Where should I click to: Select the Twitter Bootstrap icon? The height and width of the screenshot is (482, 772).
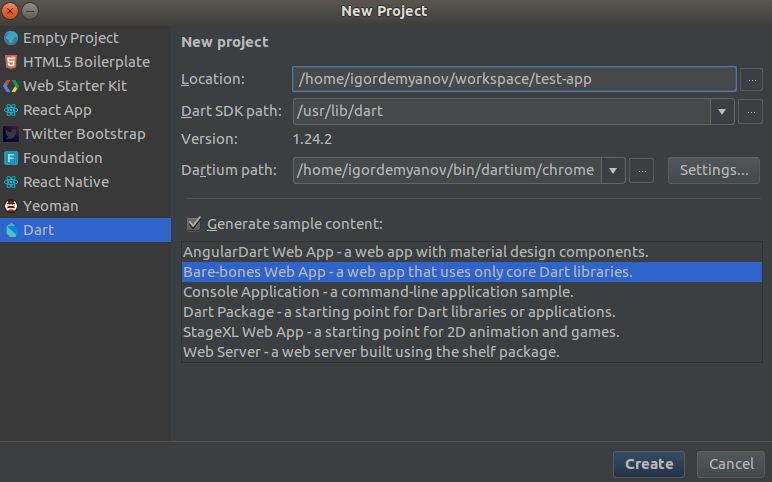click(11, 134)
